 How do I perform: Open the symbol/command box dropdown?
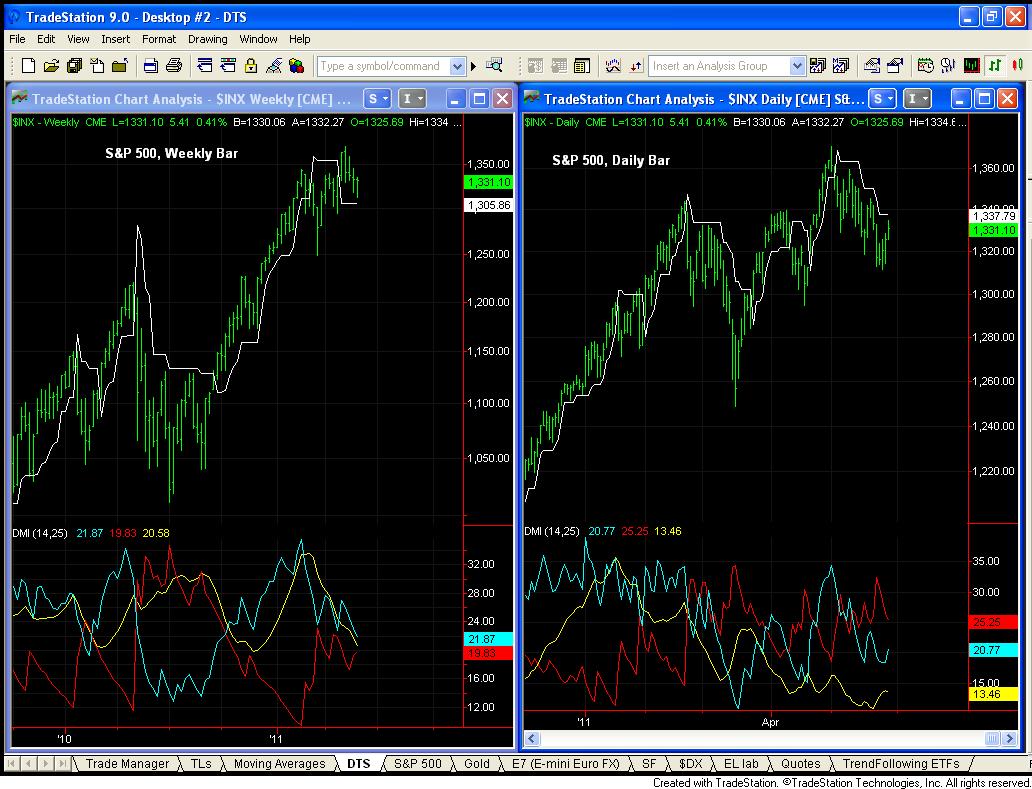457,66
